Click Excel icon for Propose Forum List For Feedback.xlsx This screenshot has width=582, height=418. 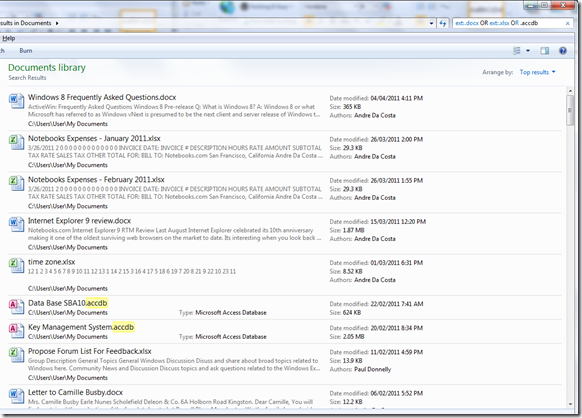16,355
